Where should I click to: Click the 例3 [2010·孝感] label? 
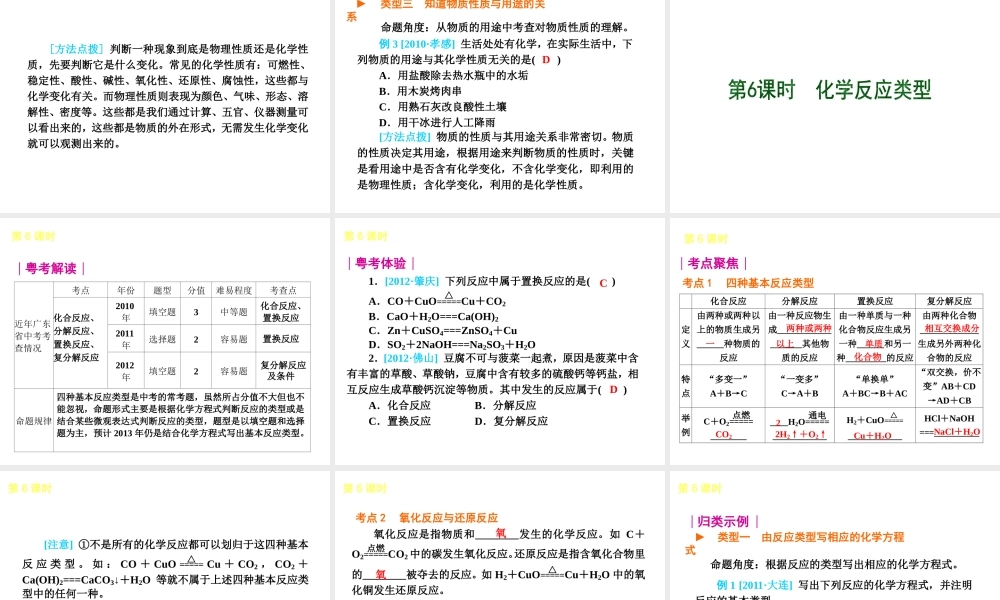(416, 44)
